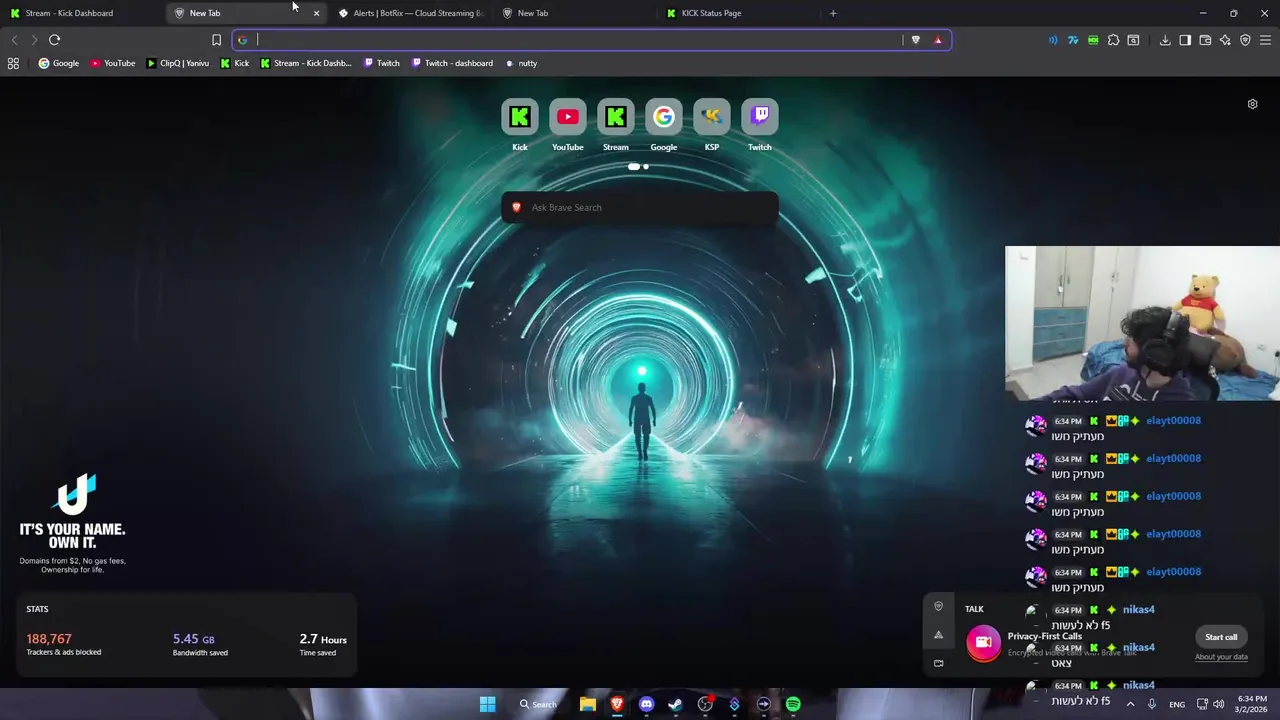
Task: Reload the current page
Action: 54,40
